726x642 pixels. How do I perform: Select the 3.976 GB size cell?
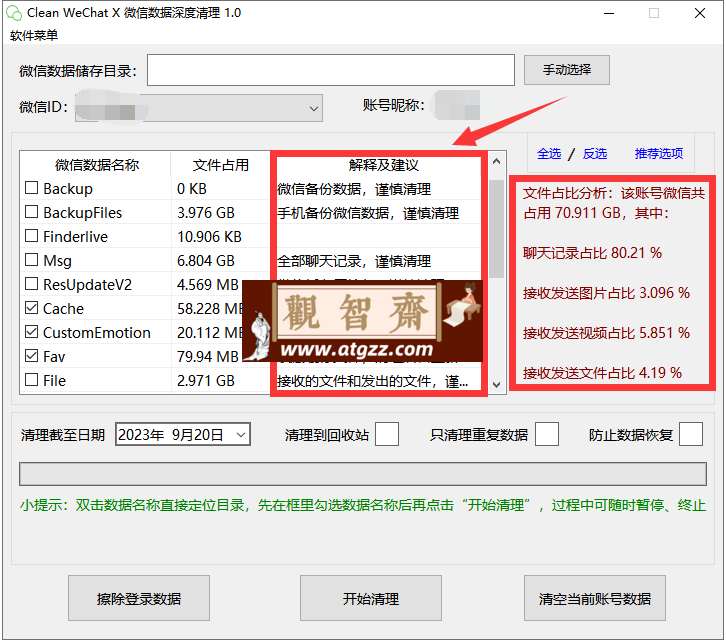206,212
